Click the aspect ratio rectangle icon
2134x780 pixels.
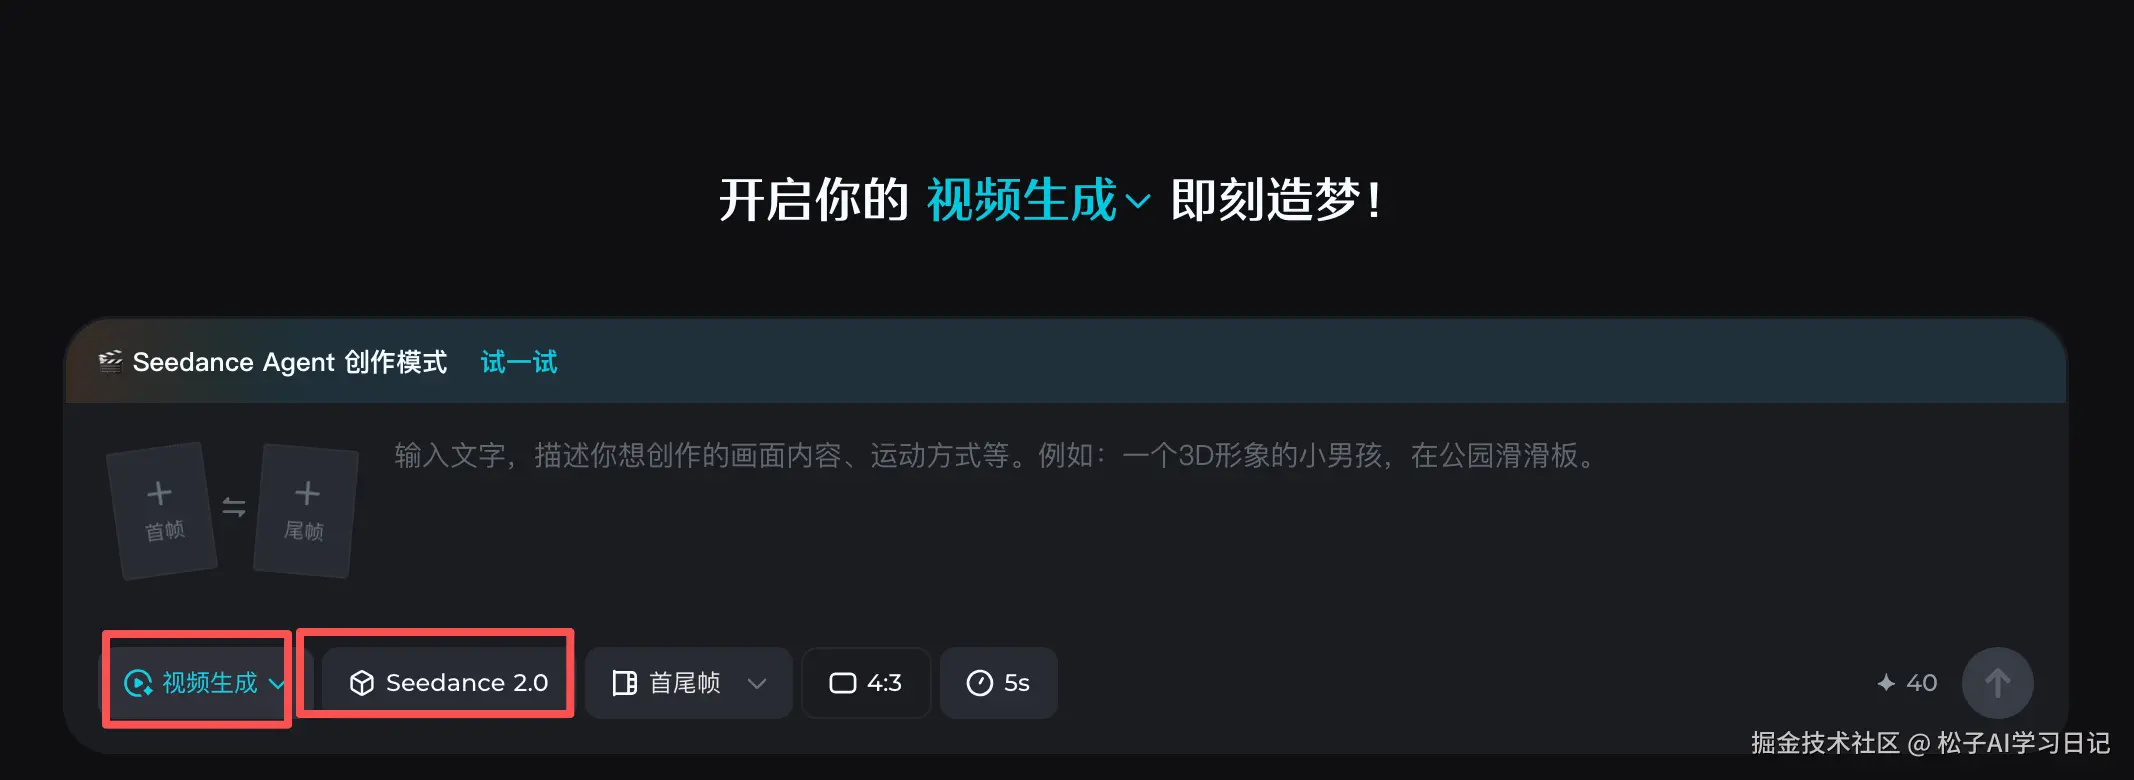(843, 683)
